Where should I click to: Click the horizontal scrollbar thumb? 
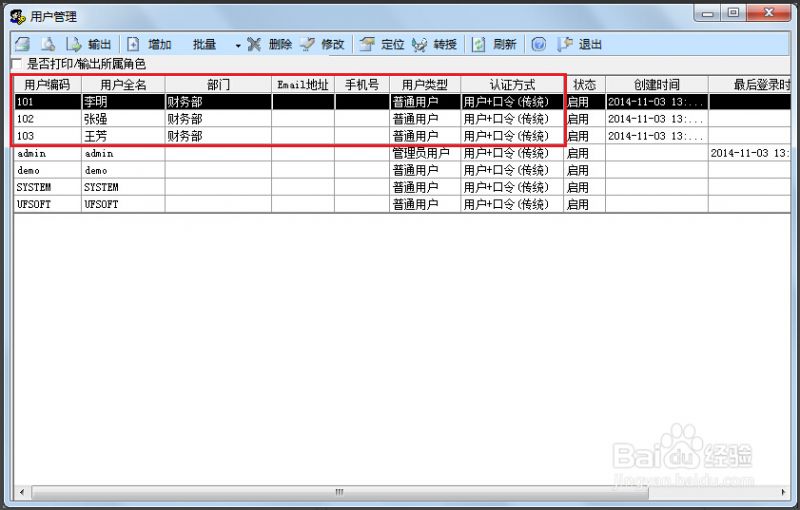(x=340, y=492)
